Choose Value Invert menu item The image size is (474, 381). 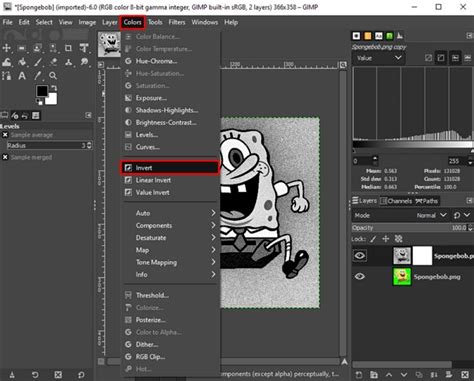pyautogui.click(x=170, y=192)
